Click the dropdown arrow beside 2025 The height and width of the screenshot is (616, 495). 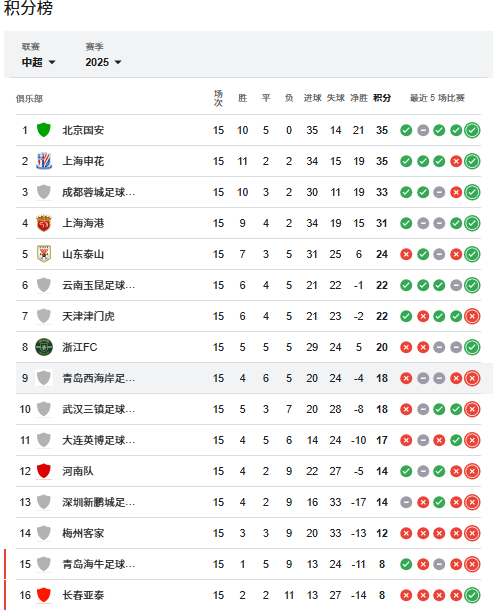(x=118, y=62)
